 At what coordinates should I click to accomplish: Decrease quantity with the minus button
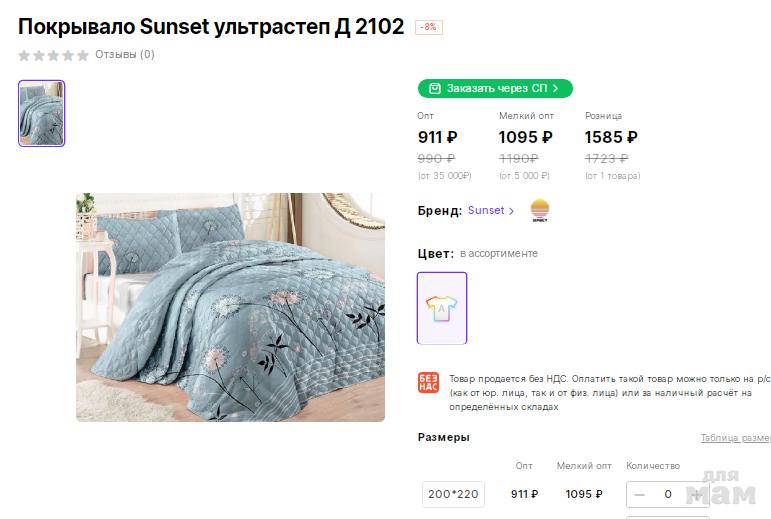tap(640, 494)
